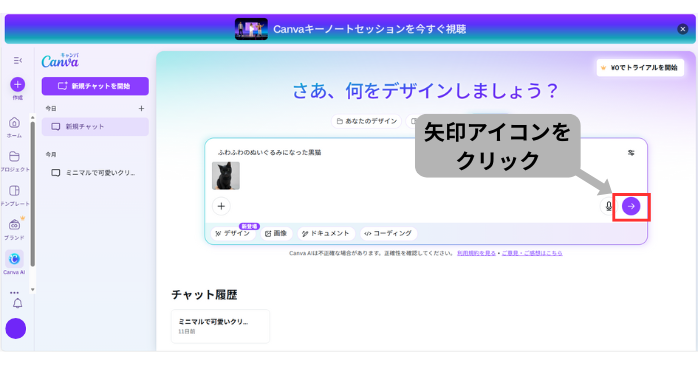The width and height of the screenshot is (698, 365).
Task: Click the Canva logo
Action: 60,61
